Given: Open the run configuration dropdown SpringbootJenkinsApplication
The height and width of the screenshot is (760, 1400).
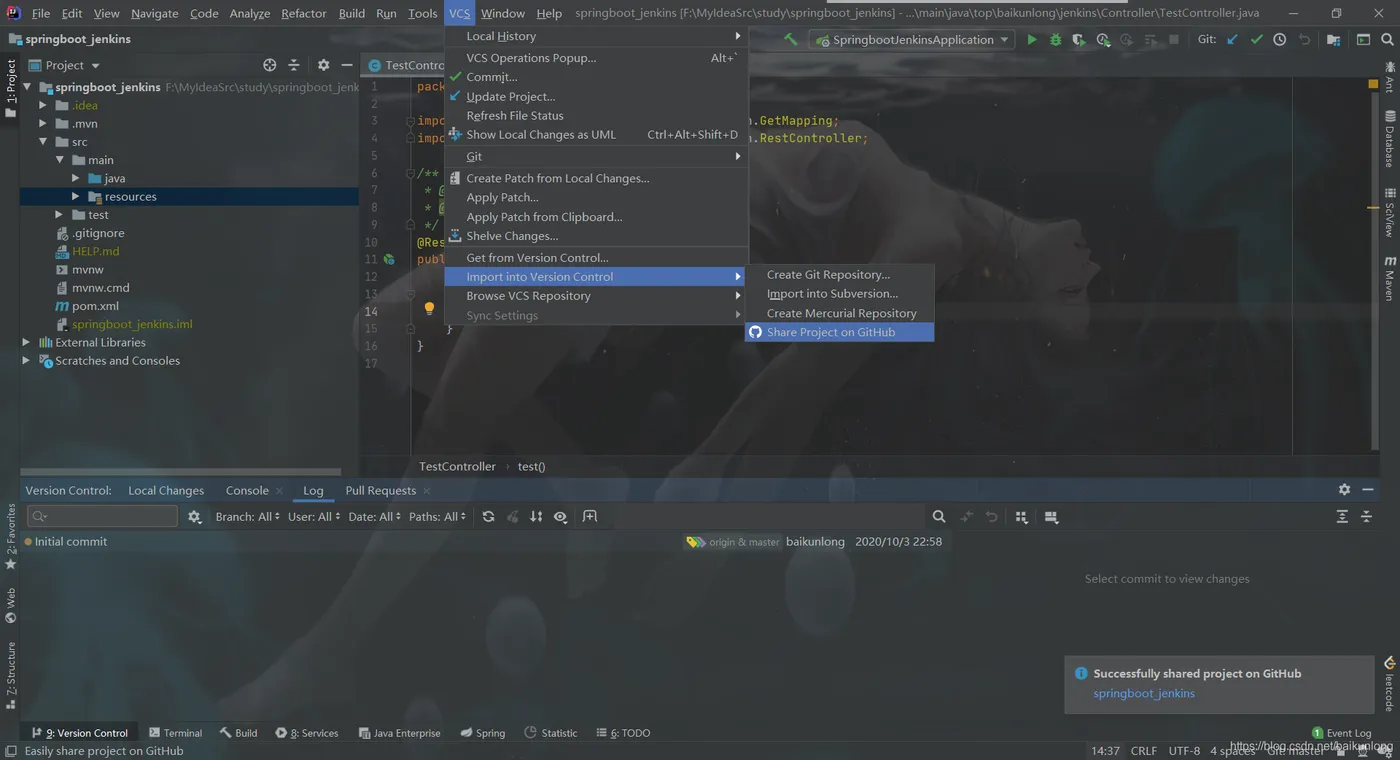Looking at the screenshot, I should click(x=912, y=40).
